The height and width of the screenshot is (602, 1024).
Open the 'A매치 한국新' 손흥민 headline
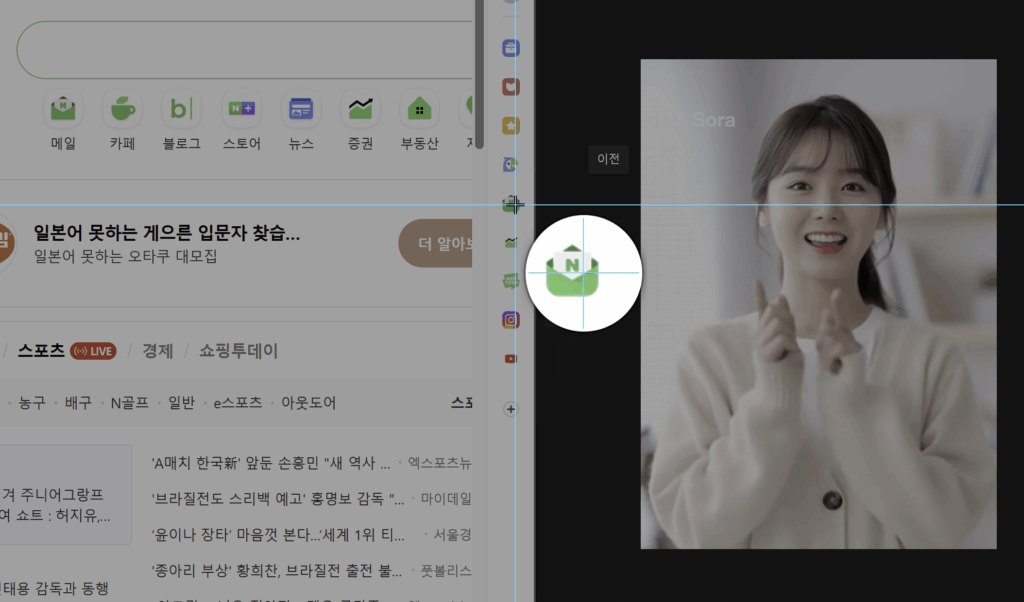(x=270, y=463)
